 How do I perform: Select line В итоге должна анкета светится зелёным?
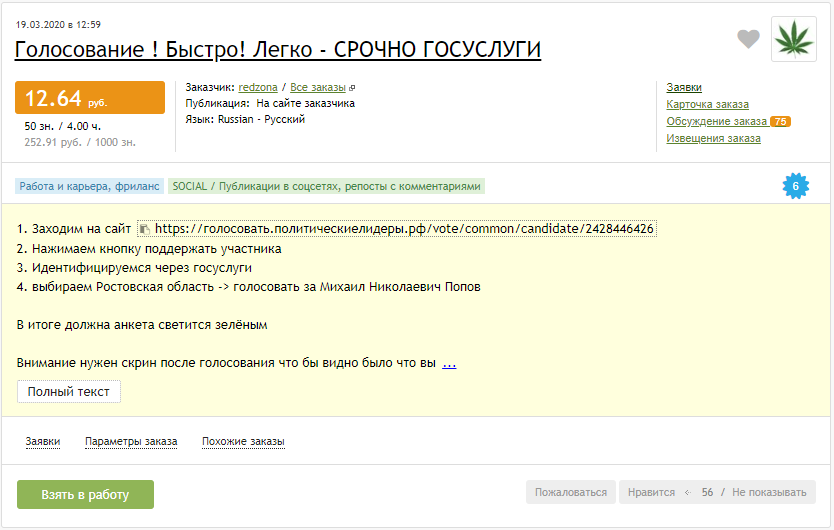pos(142,325)
